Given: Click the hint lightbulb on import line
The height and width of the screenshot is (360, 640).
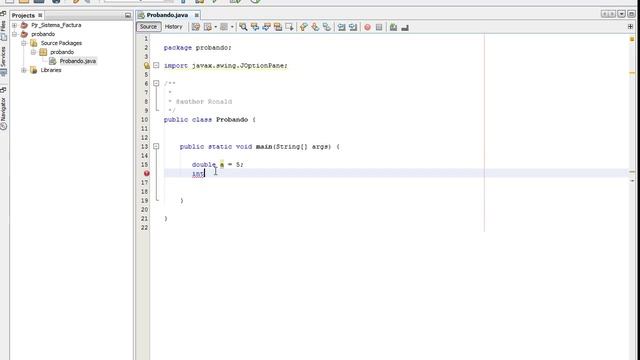Looking at the screenshot, I should [147, 65].
